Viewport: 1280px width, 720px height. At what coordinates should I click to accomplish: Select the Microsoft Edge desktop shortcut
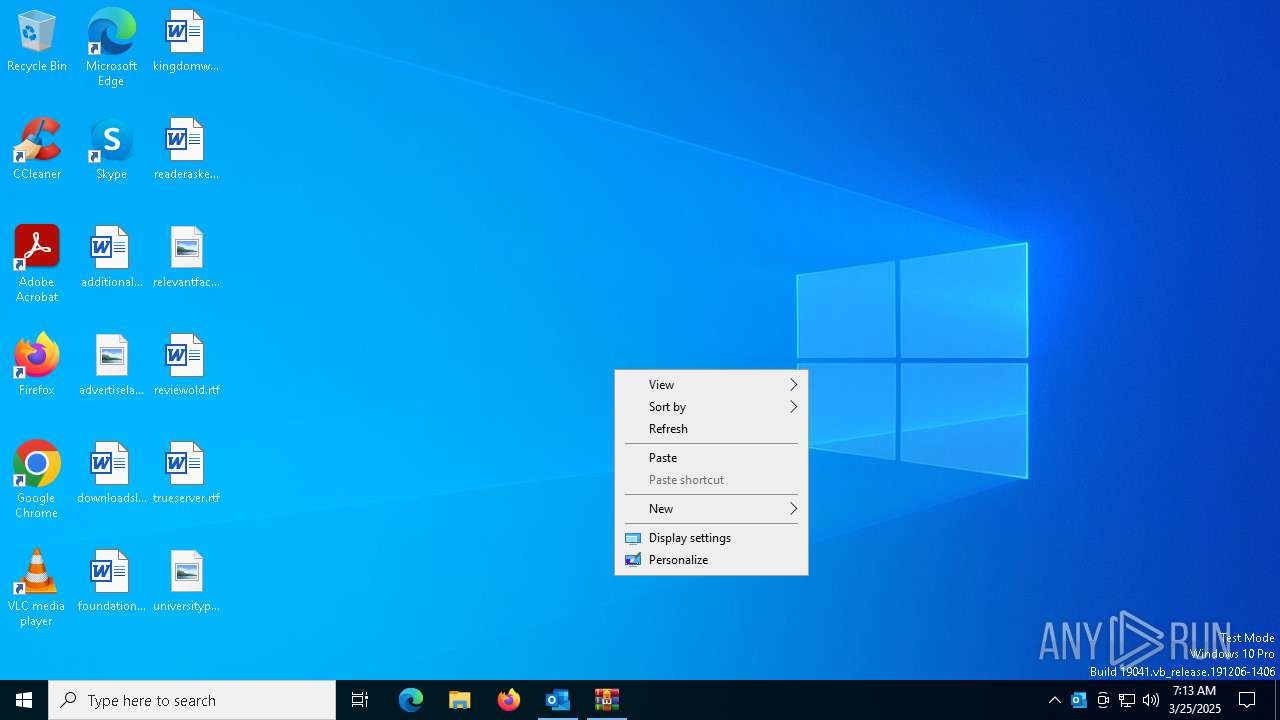click(111, 48)
